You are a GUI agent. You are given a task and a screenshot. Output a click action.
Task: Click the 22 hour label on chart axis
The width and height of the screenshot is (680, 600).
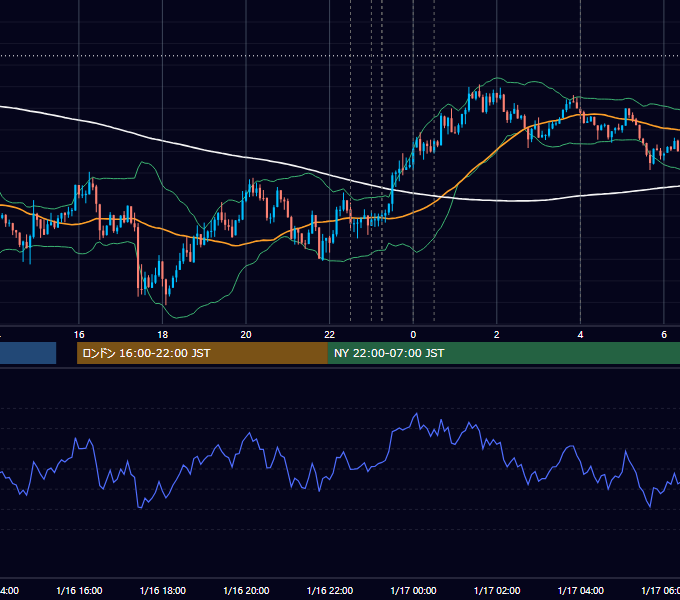[330, 335]
